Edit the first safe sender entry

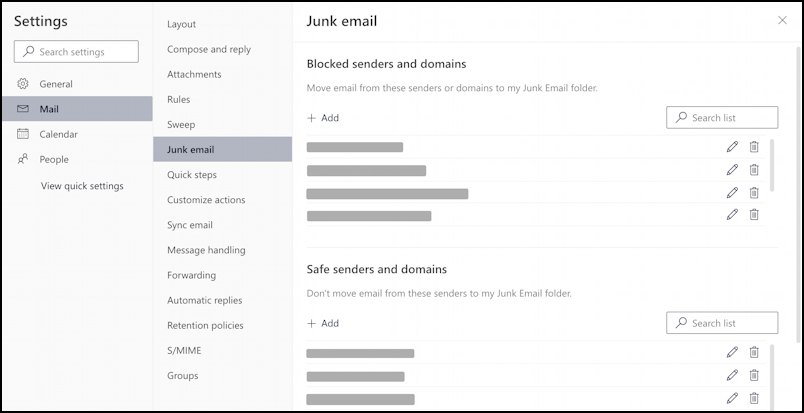[732, 352]
